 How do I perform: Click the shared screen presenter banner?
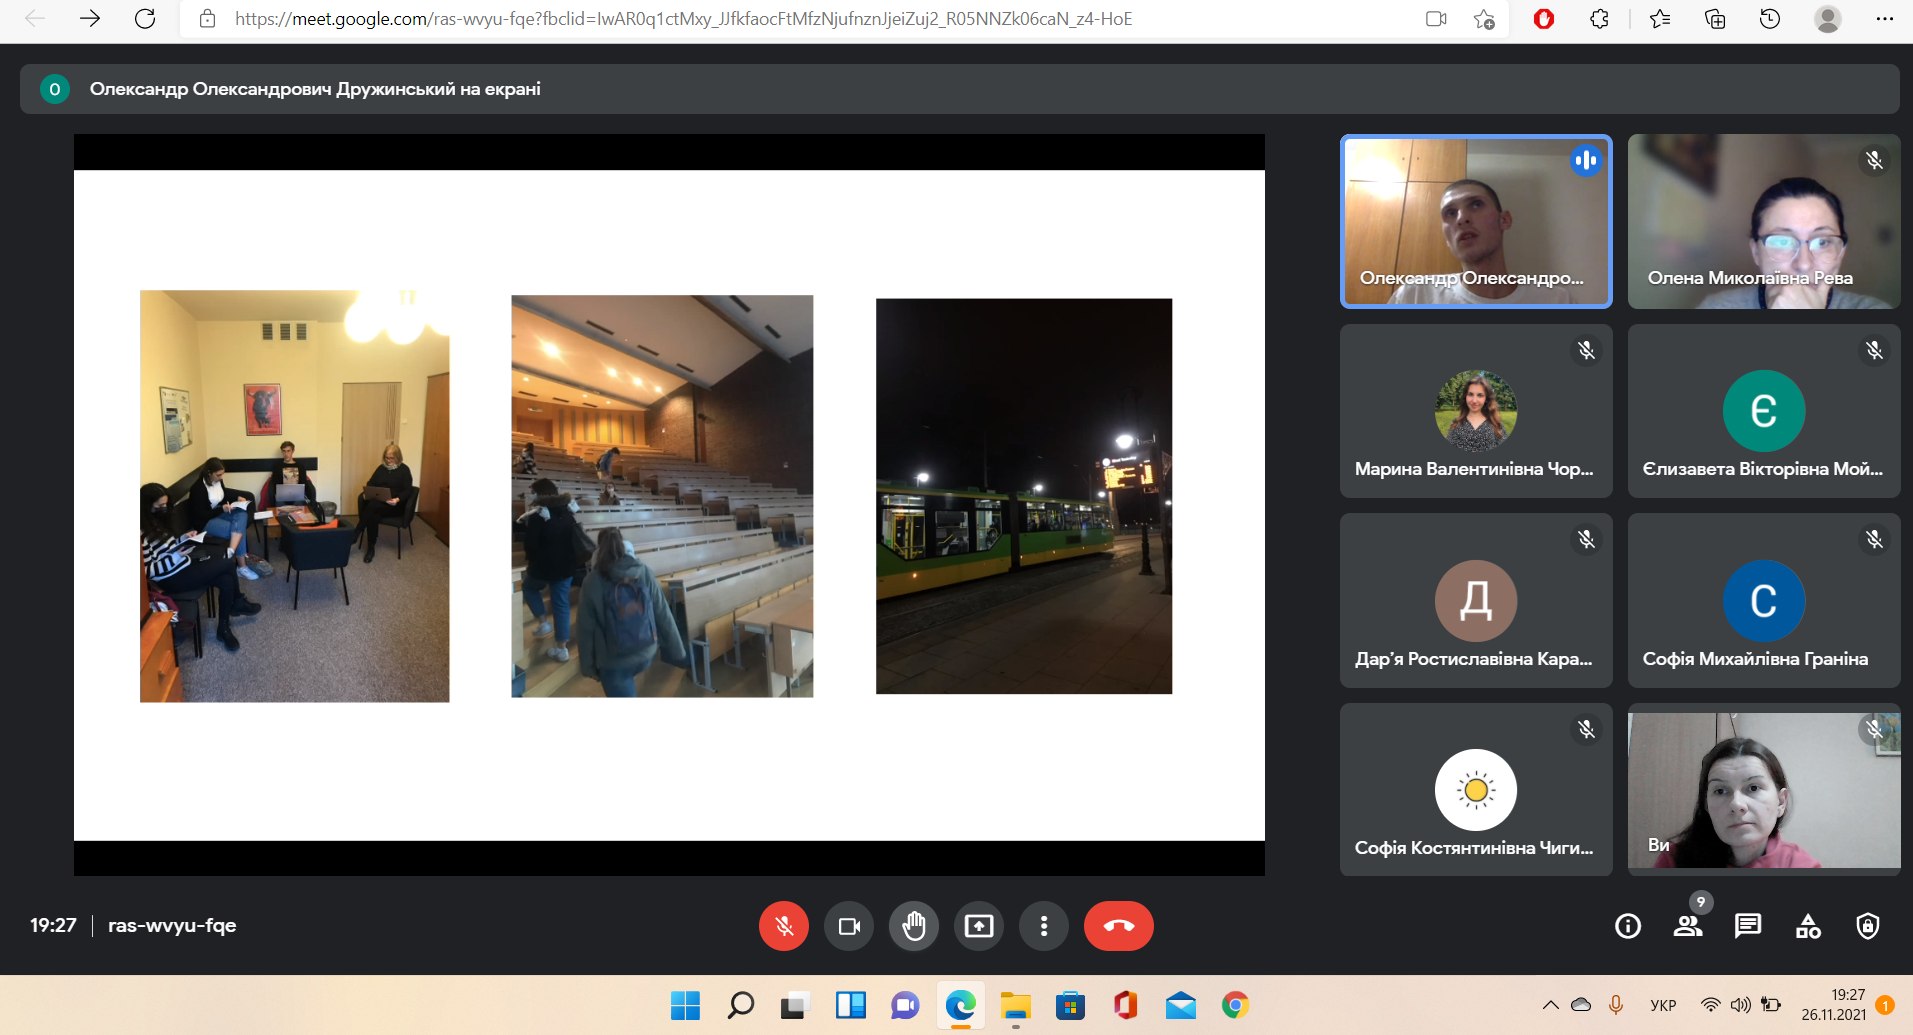[315, 89]
